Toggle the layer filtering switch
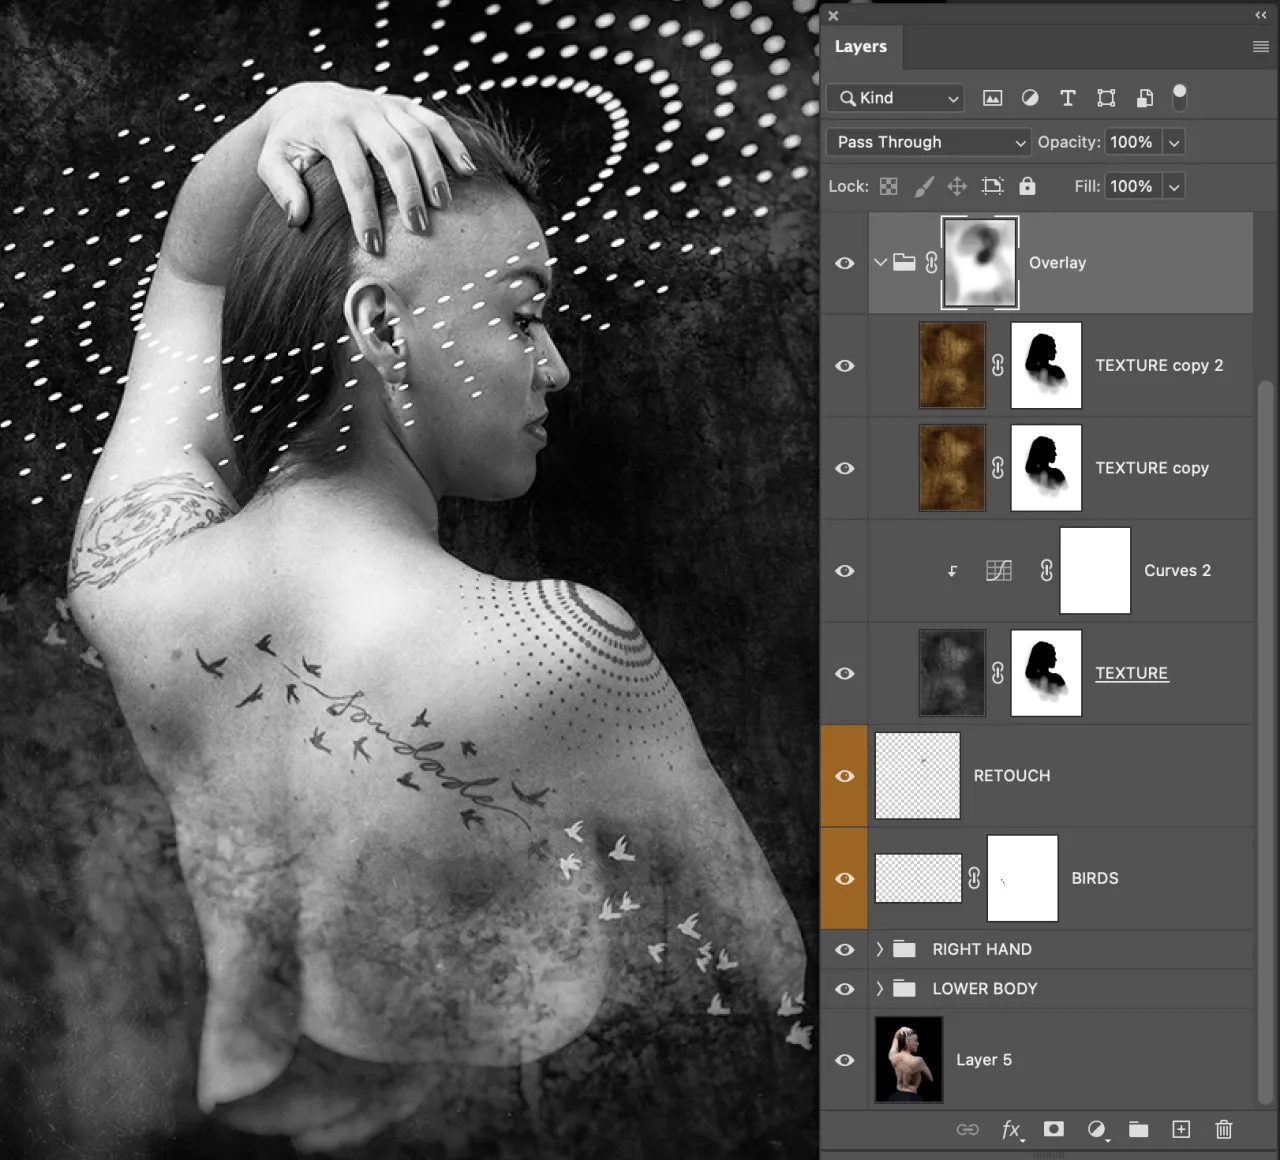 tap(1180, 97)
